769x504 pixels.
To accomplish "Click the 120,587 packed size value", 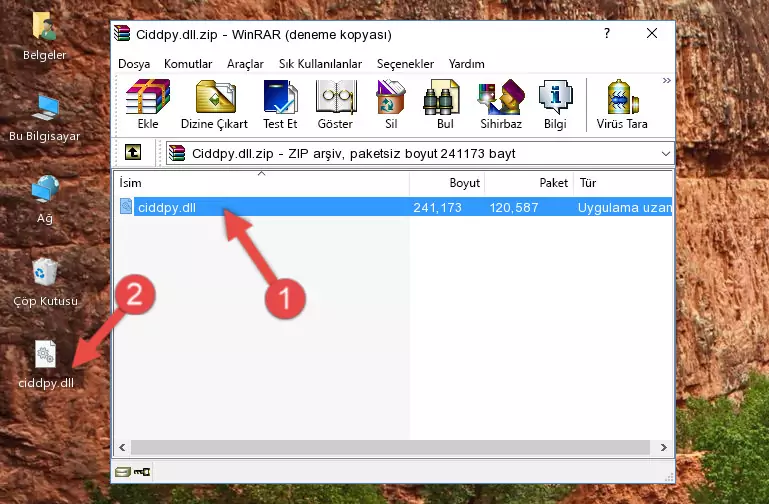I will tap(513, 207).
